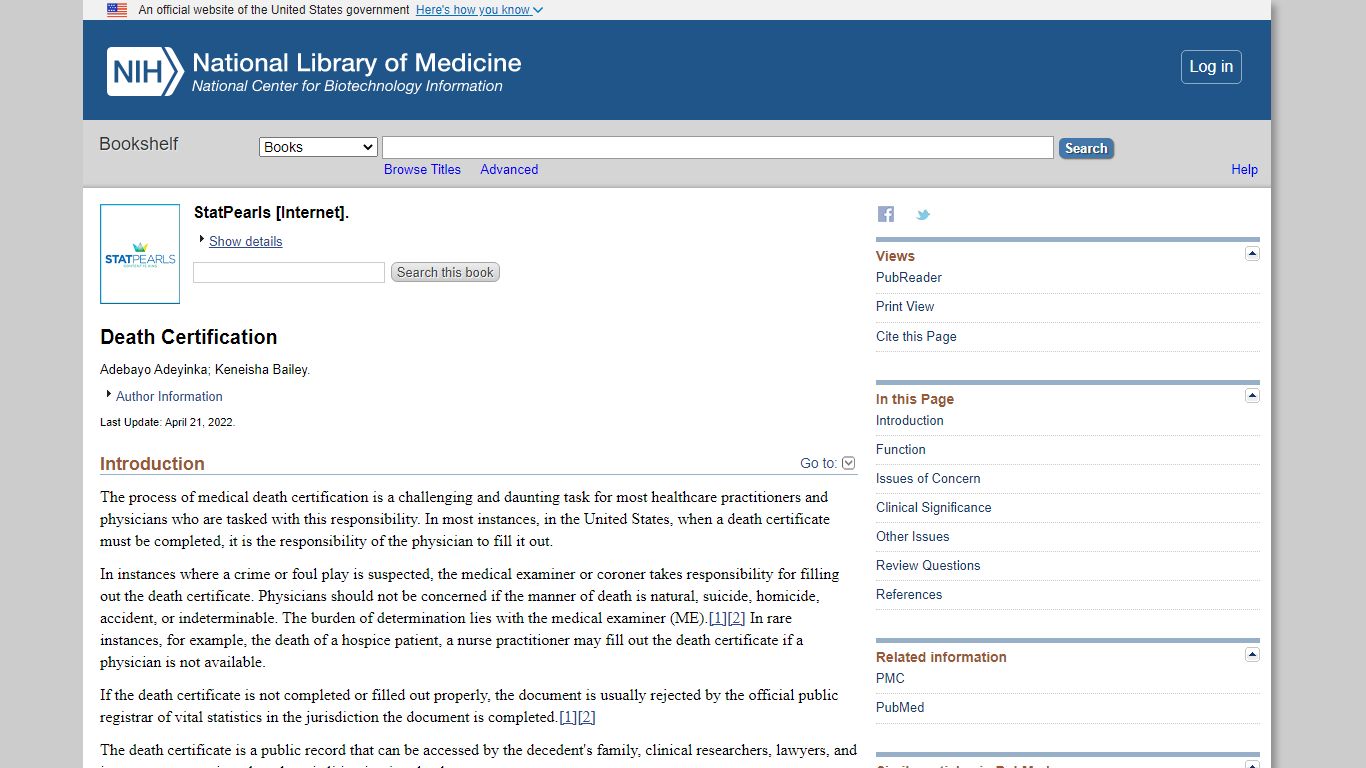
Task: Click the Death Certification heading
Action: 189,337
